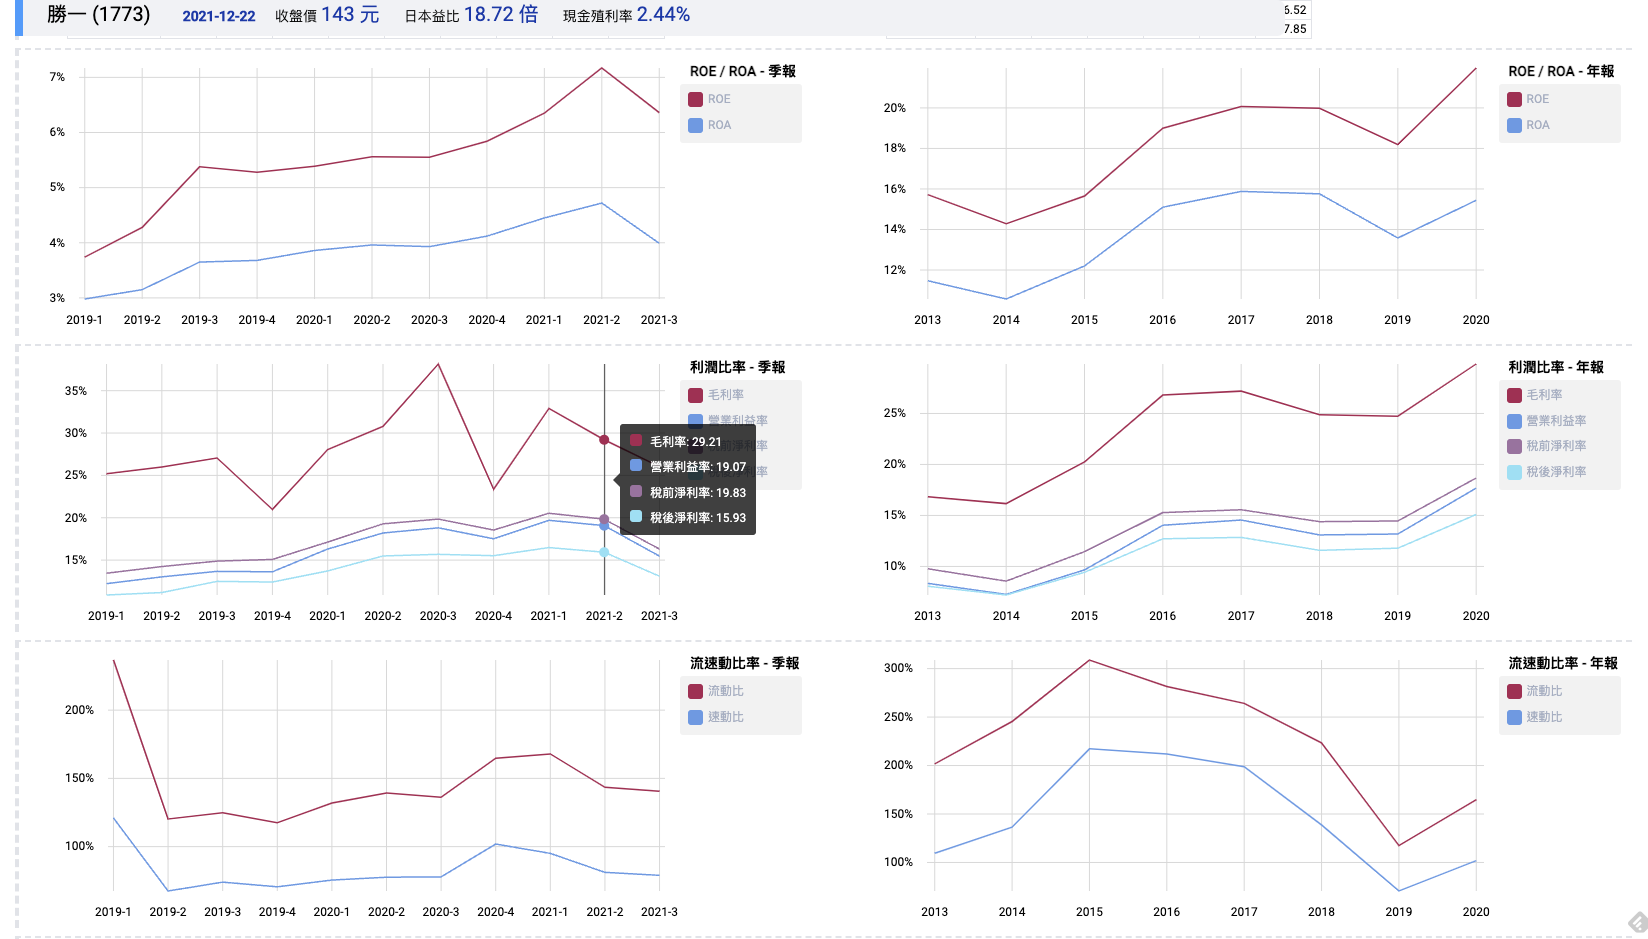Click the ROE swatch in quarterly ROE/ROA legend
Image resolution: width=1648 pixels, height=939 pixels.
(x=695, y=99)
